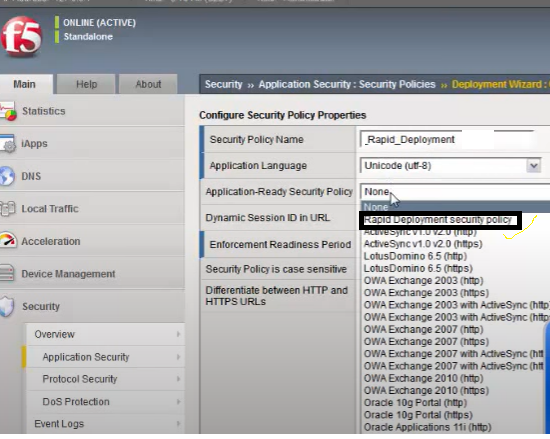
Task: Switch to the About tab
Action: [x=148, y=84]
